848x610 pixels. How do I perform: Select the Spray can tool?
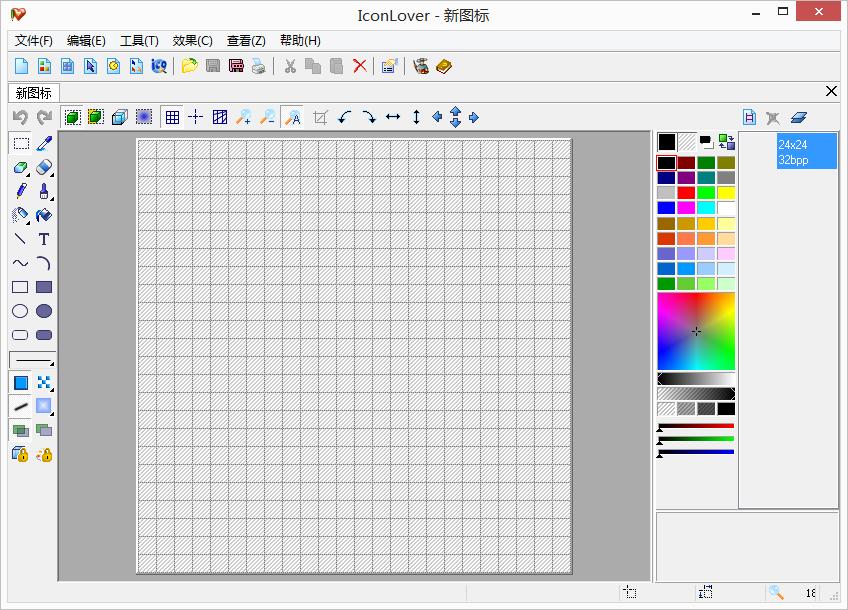(x=22, y=215)
